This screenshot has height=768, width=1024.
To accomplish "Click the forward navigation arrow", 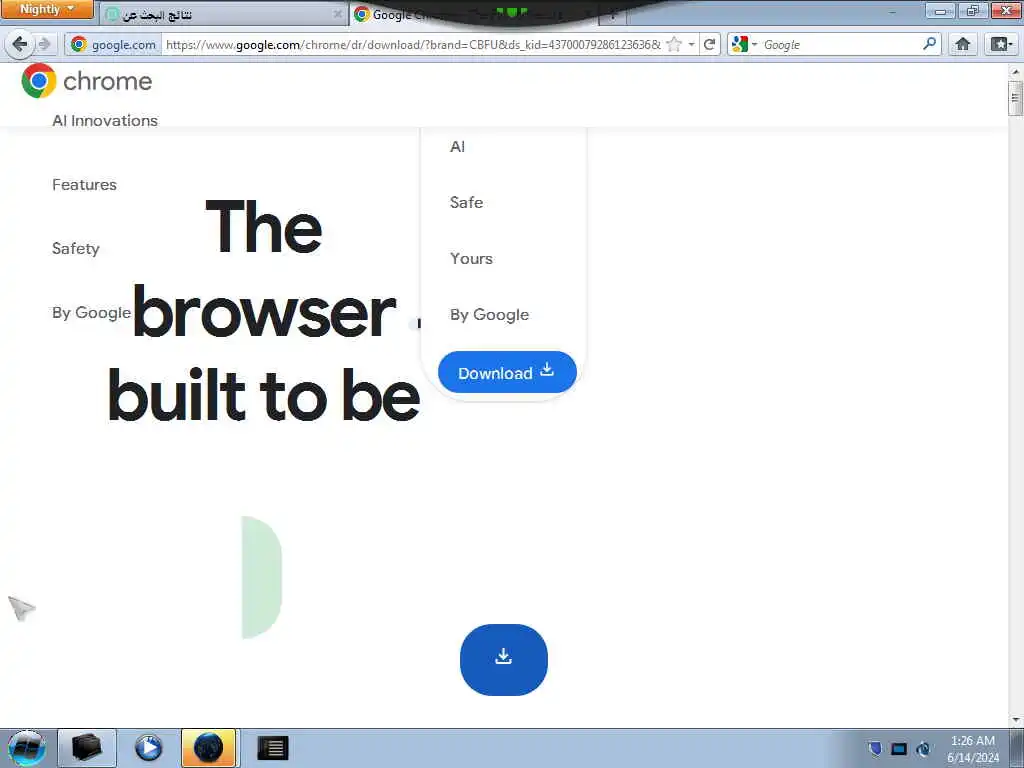I will coord(44,44).
